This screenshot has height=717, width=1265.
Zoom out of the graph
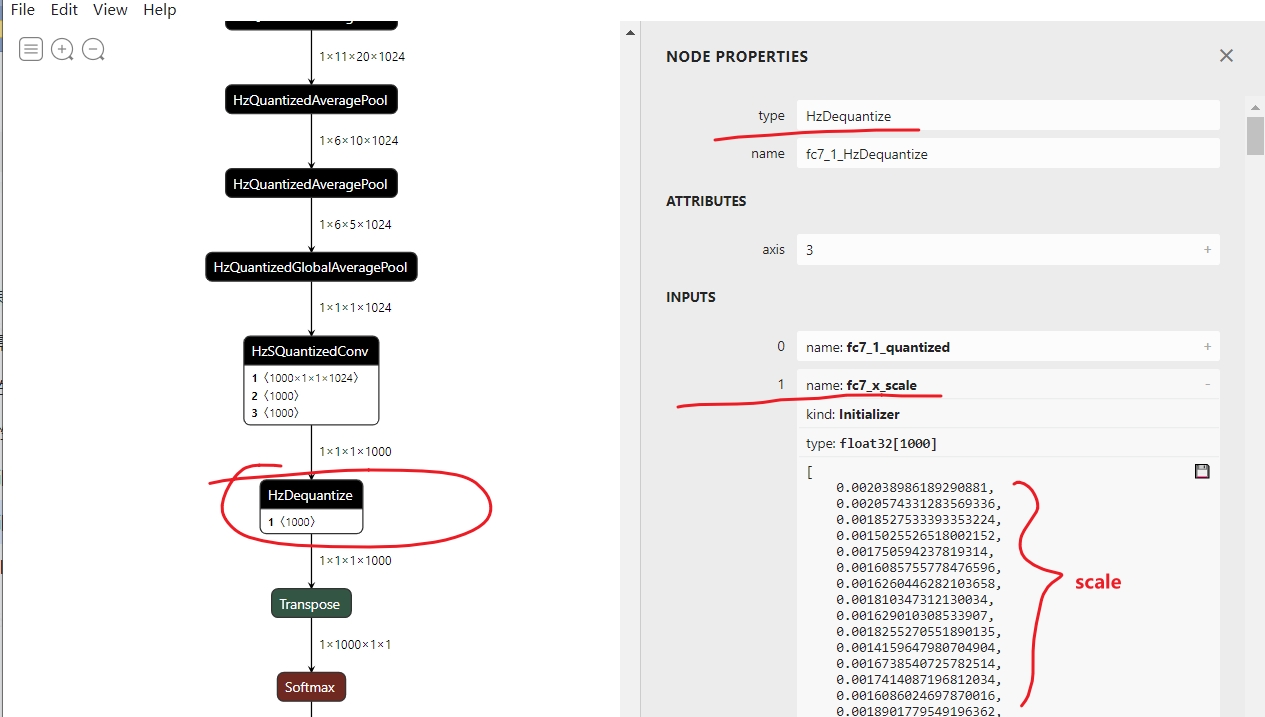(x=93, y=48)
